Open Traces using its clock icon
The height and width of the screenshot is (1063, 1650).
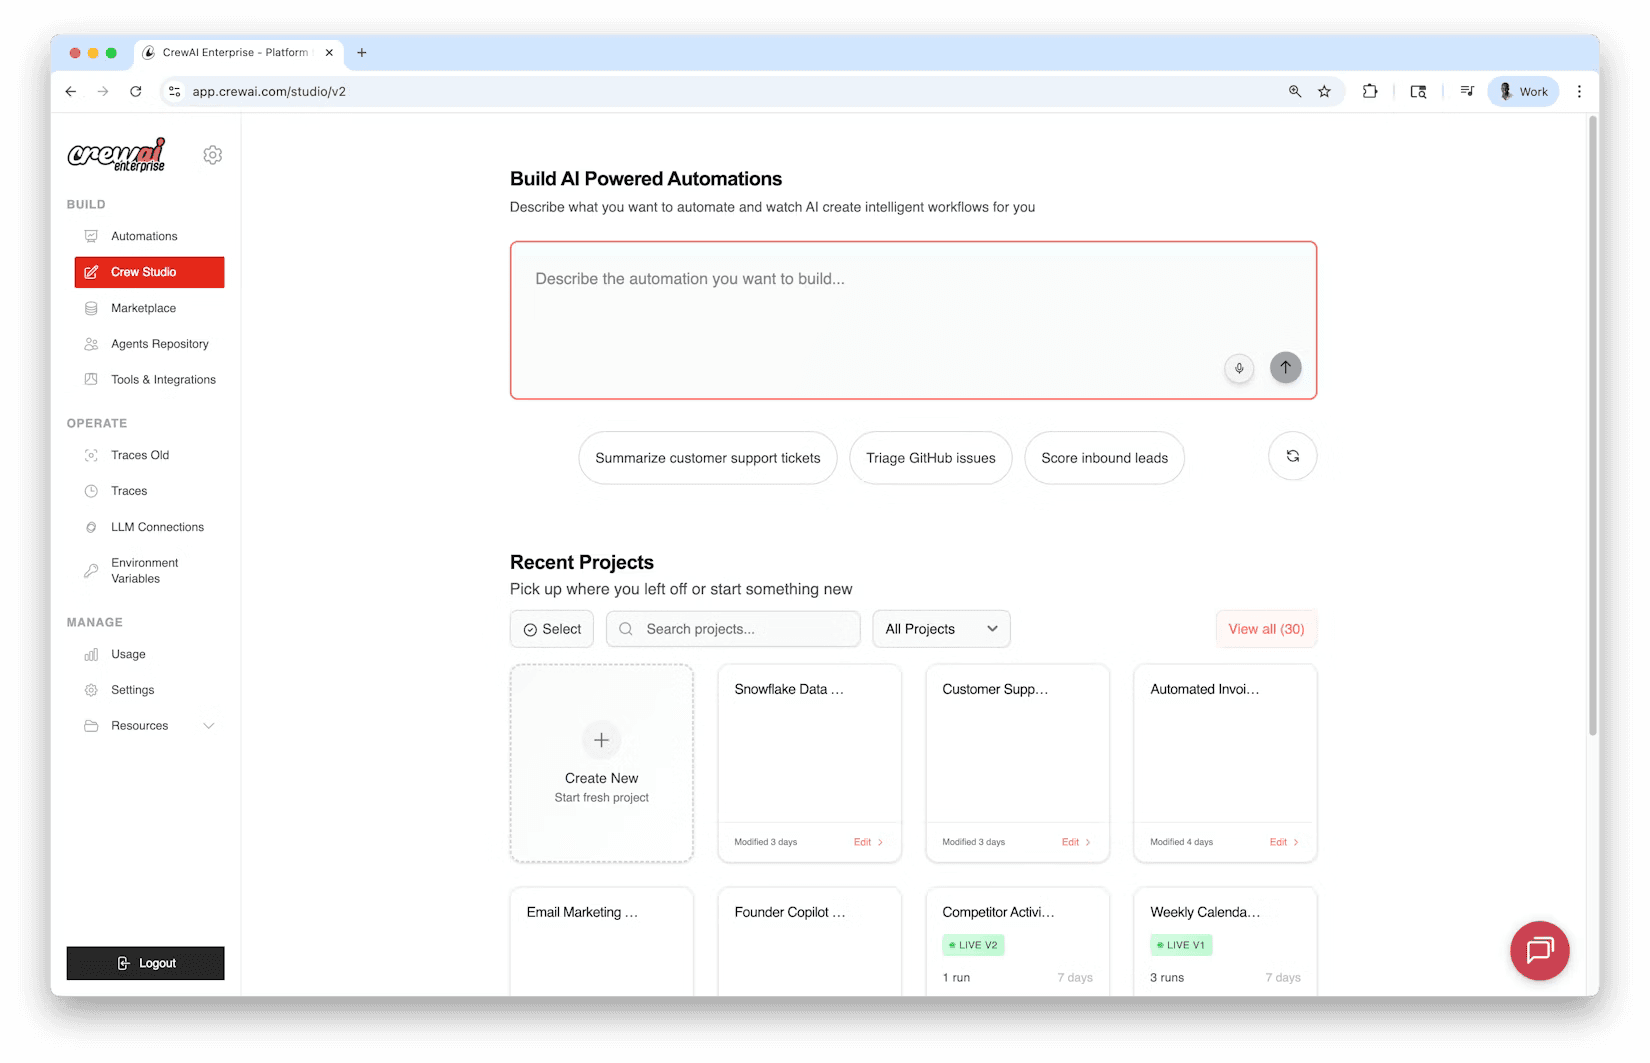(91, 490)
